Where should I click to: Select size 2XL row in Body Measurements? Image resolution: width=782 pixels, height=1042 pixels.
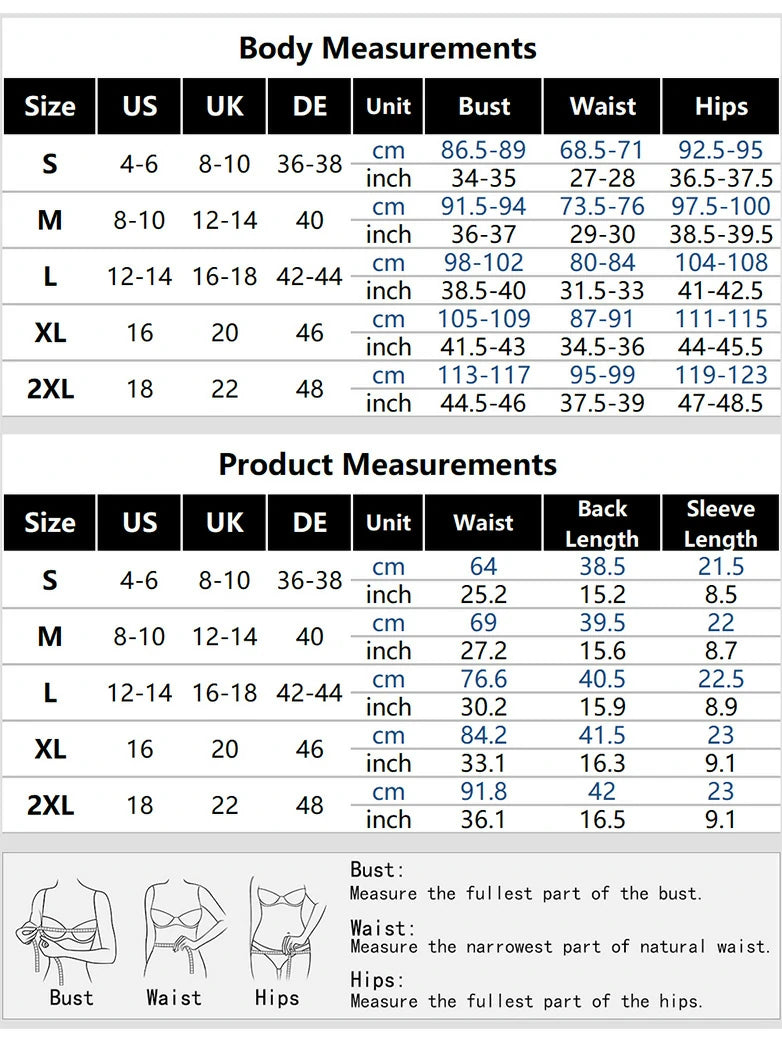[x=50, y=389]
